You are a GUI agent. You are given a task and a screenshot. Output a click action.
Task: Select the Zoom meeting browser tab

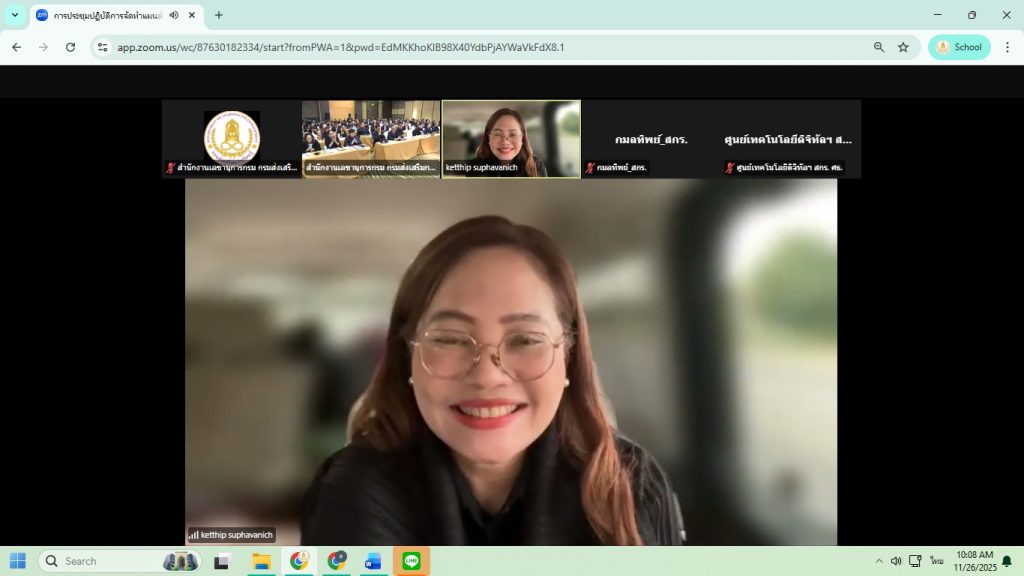point(100,15)
